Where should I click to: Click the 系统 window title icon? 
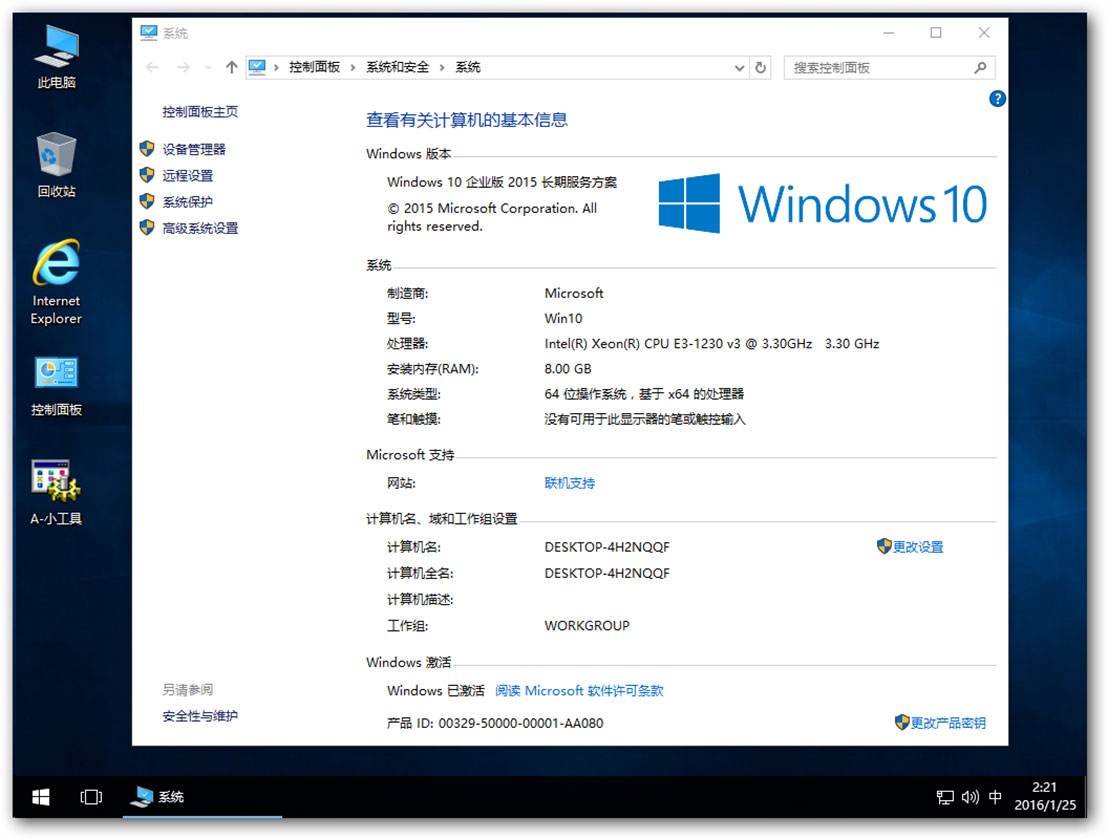pyautogui.click(x=148, y=33)
